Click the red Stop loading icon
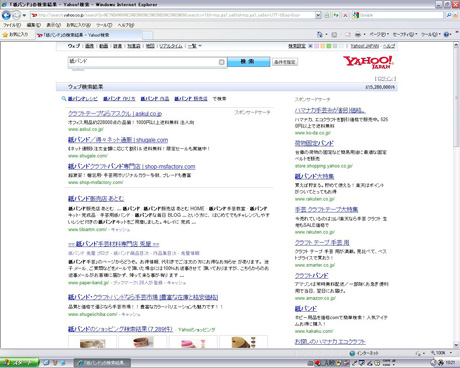The width and height of the screenshot is (460, 368). click(x=345, y=15)
